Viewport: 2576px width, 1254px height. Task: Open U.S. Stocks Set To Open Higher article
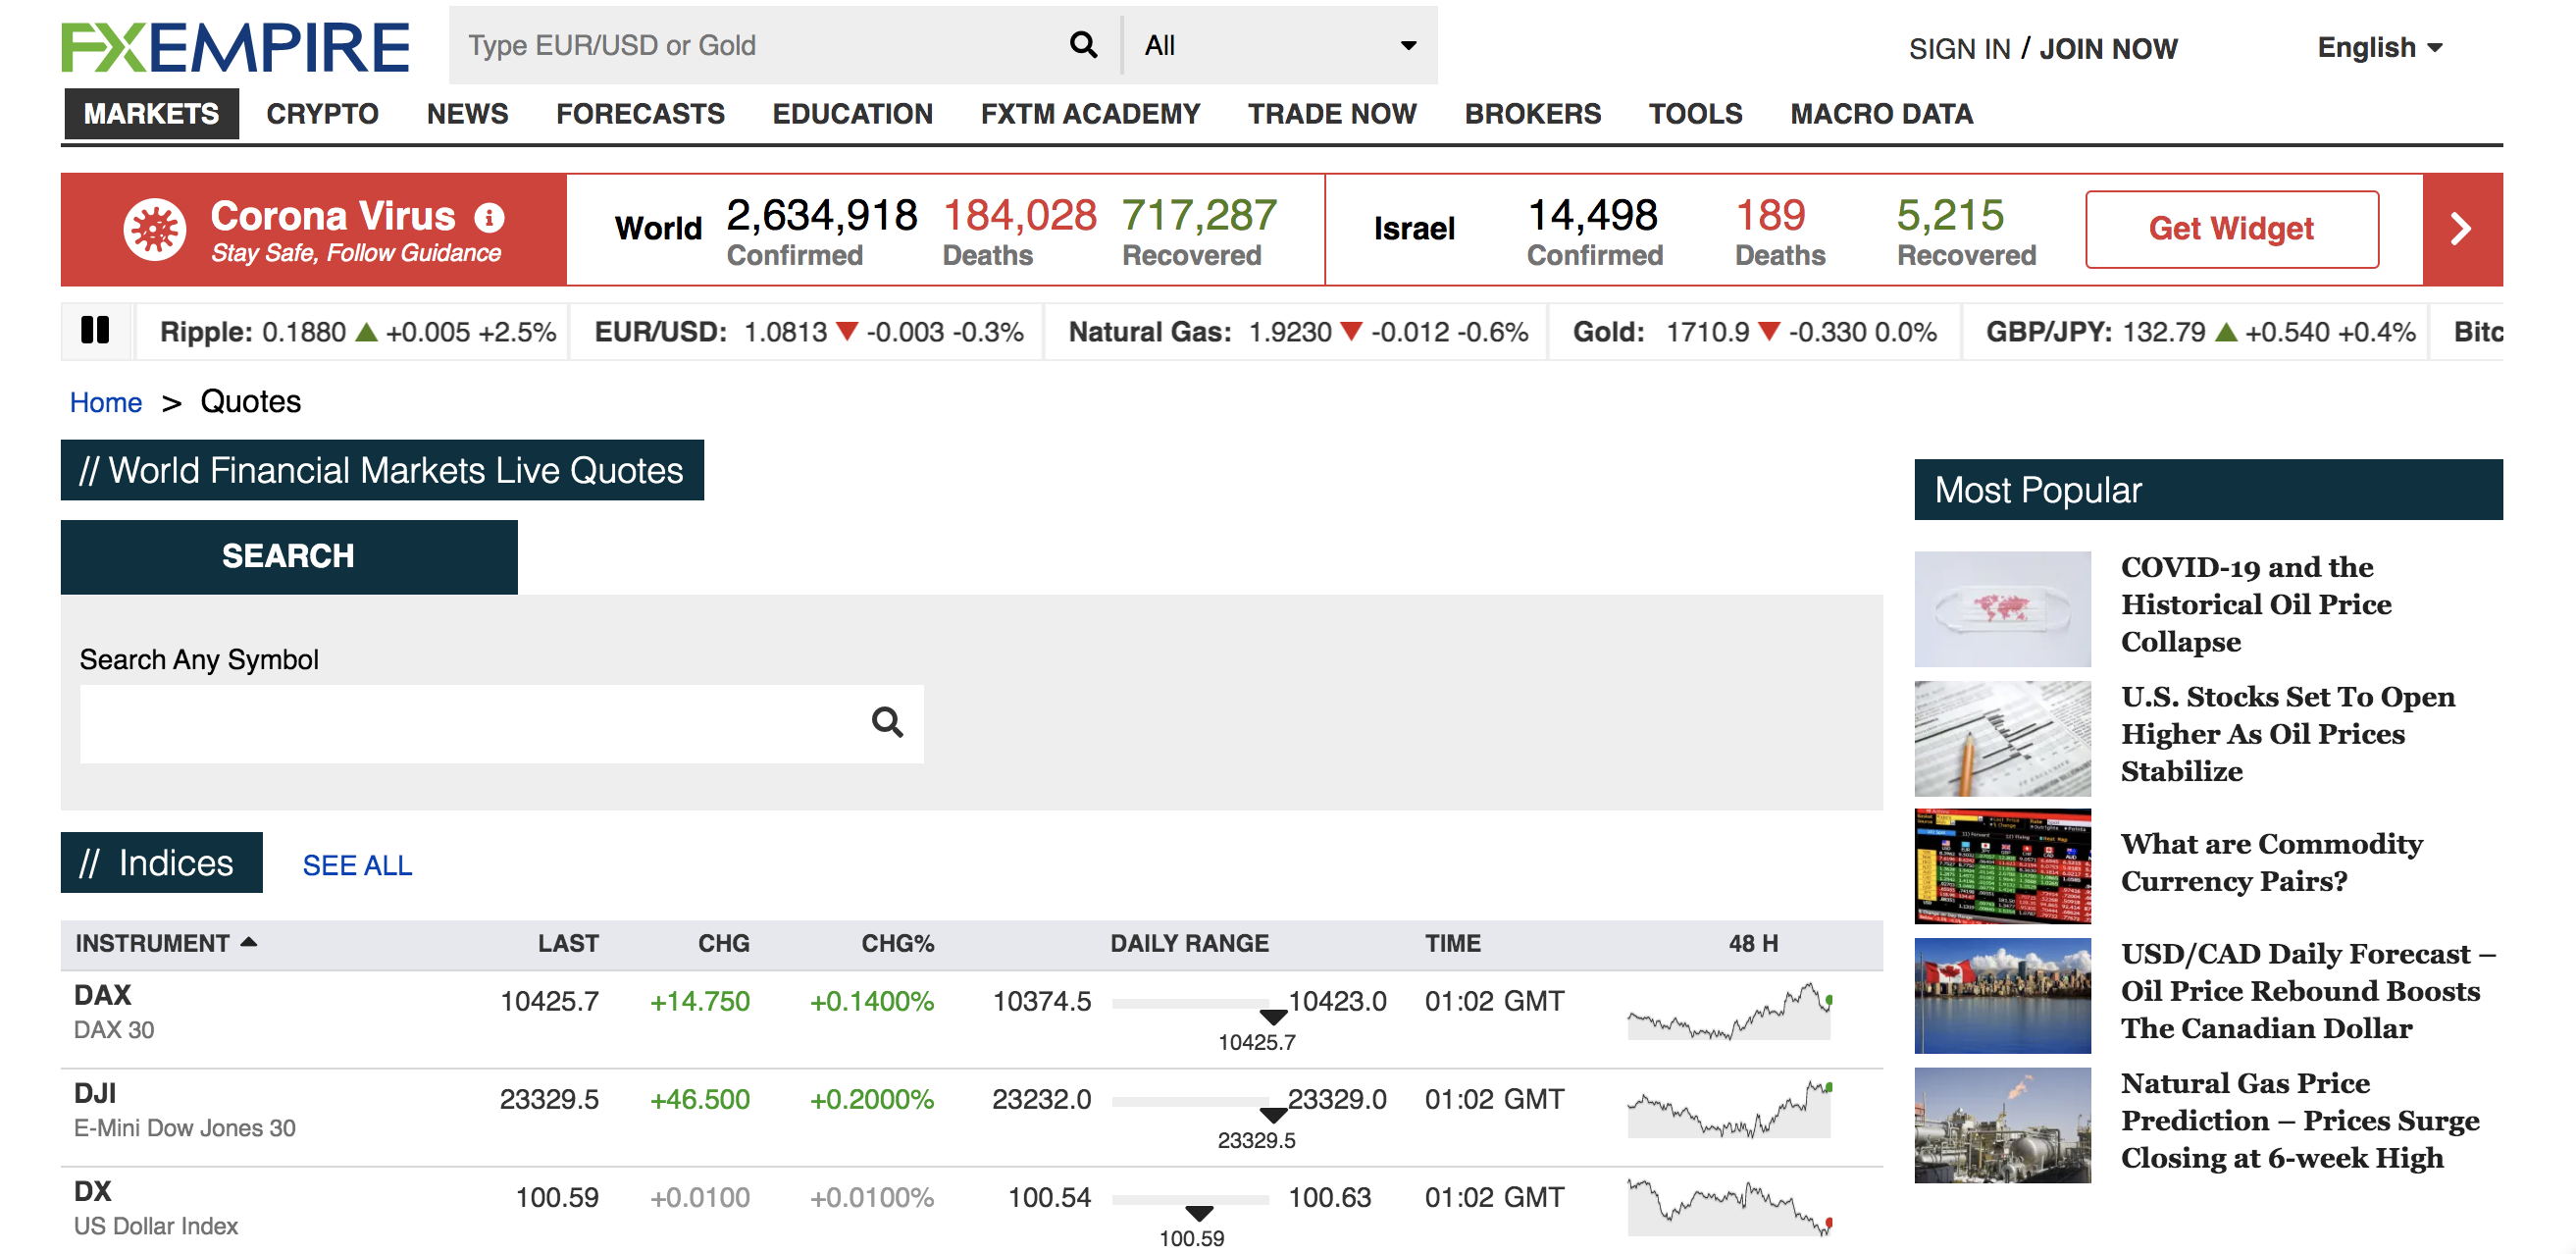(2288, 733)
